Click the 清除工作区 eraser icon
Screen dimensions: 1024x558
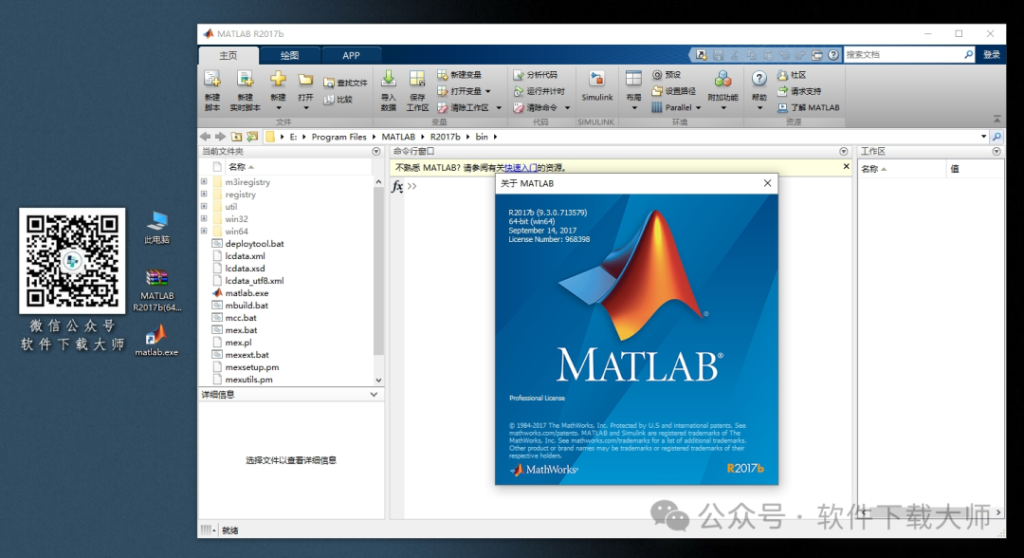pyautogui.click(x=443, y=108)
